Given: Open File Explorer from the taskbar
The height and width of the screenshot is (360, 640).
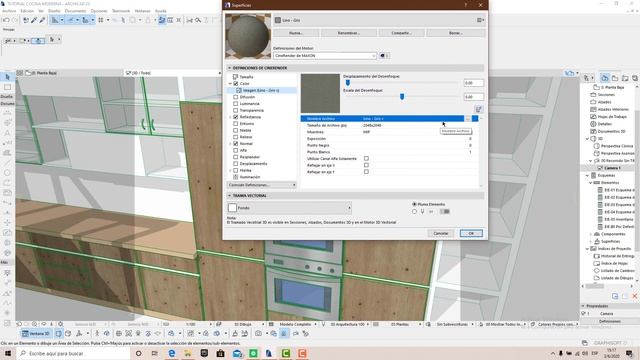Looking at the screenshot, I should (x=188, y=353).
